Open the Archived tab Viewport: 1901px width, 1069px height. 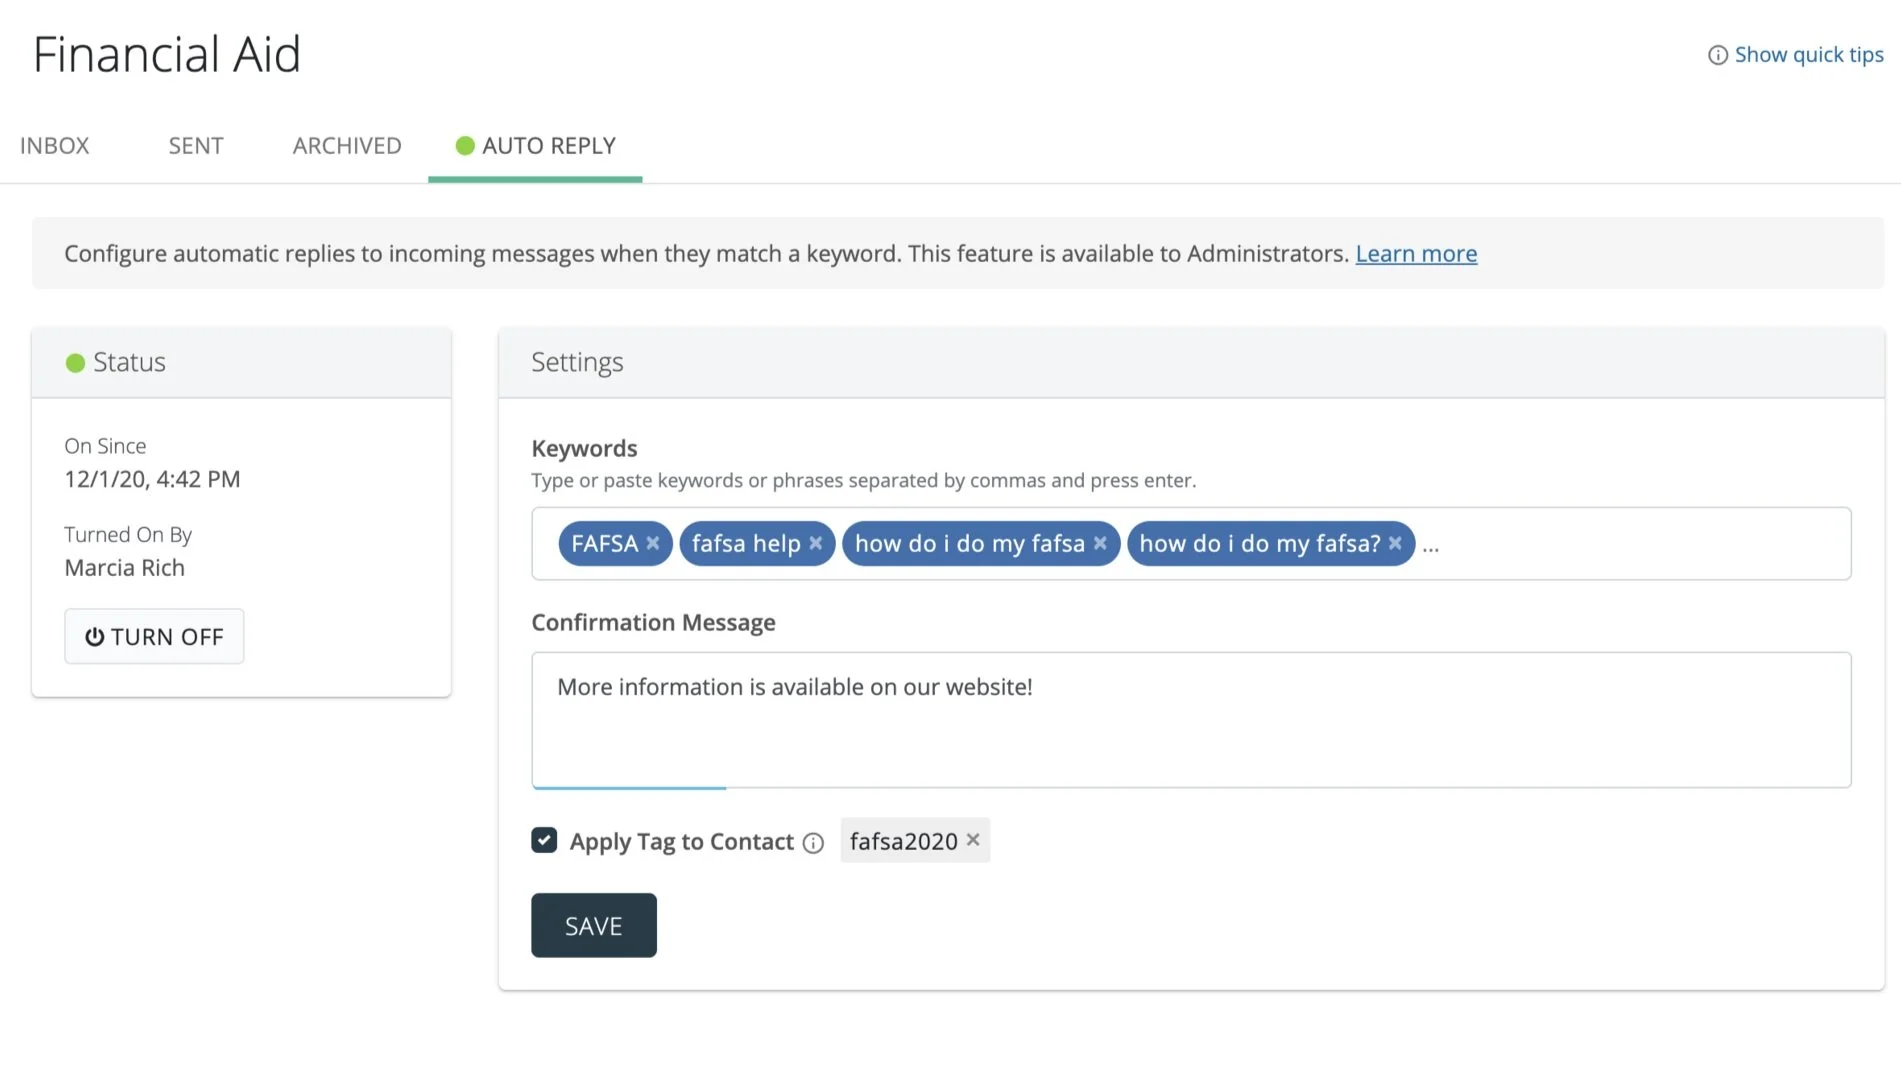[x=347, y=146]
